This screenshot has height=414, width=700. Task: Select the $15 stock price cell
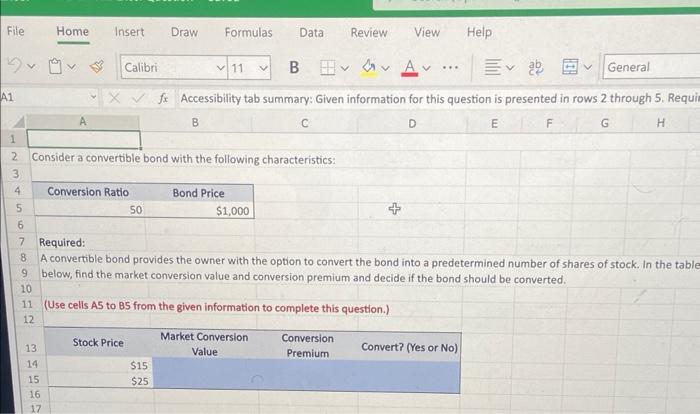(x=99, y=365)
